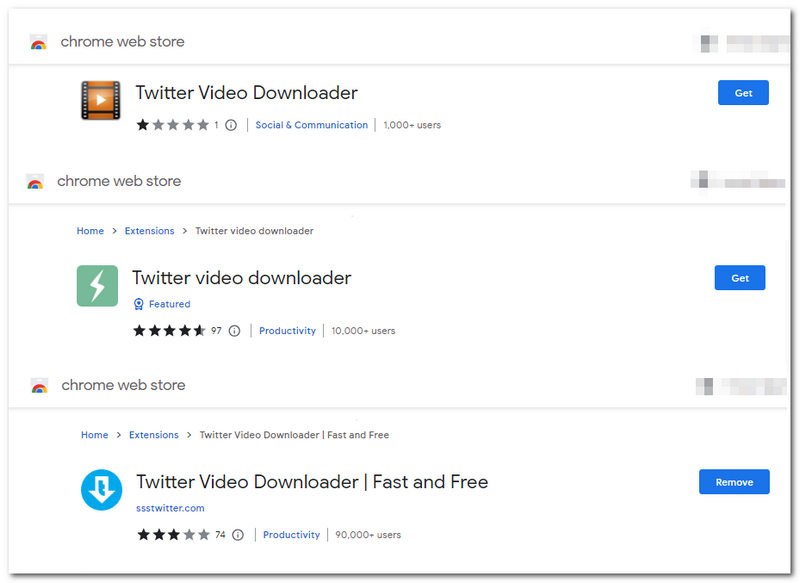800x583 pixels.
Task: Open Extensions breadcrumb above Fast and Free extension
Action: click(154, 435)
